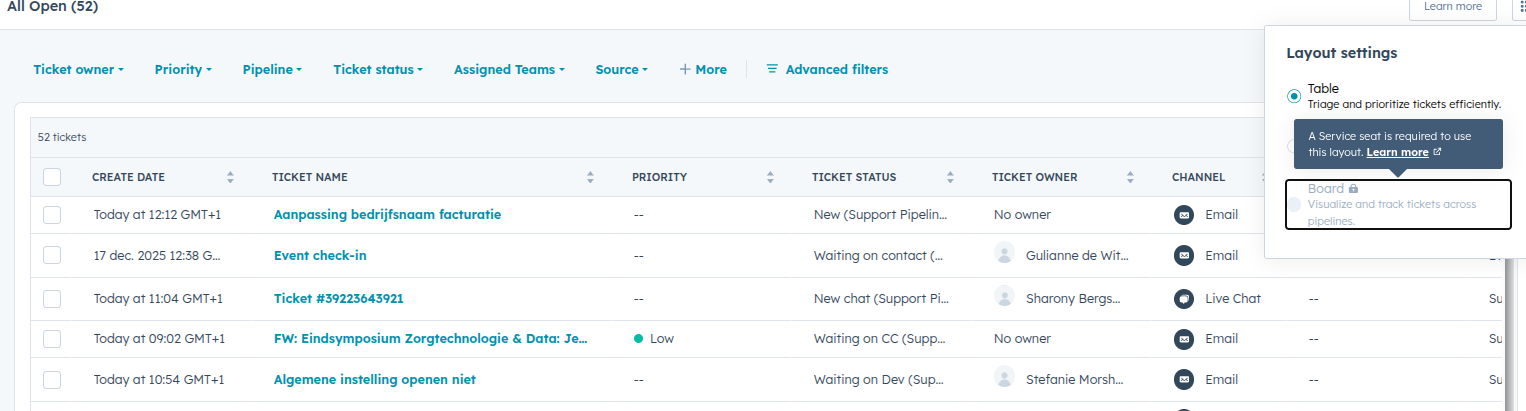Click the Live Chat channel icon

(1184, 298)
